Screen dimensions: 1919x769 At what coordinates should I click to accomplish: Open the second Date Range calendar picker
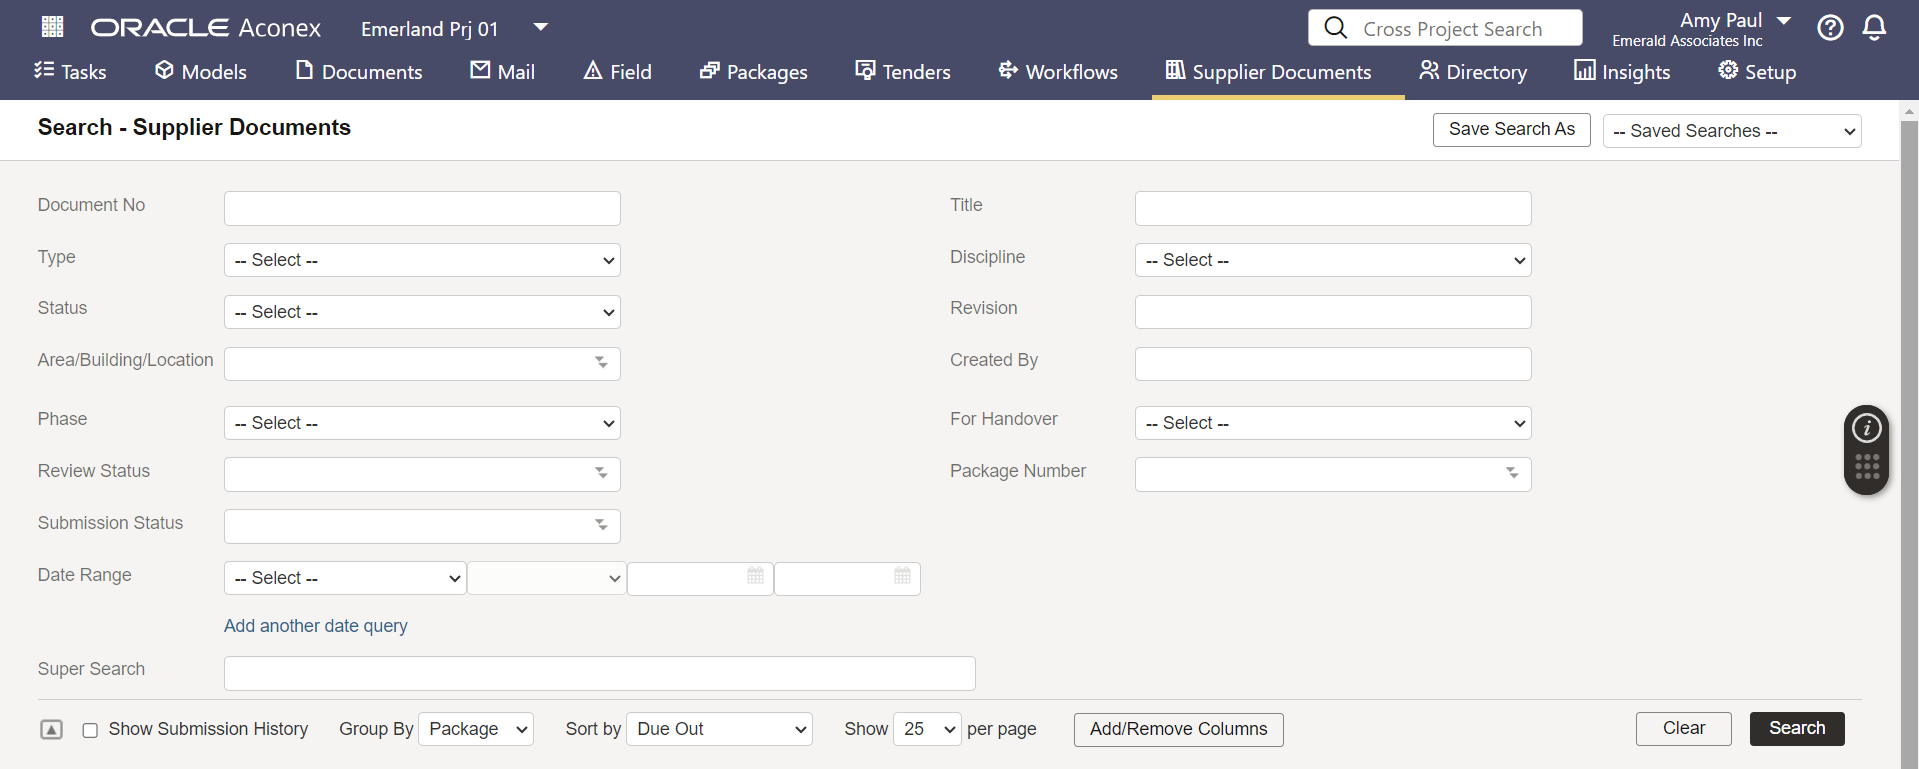point(902,576)
